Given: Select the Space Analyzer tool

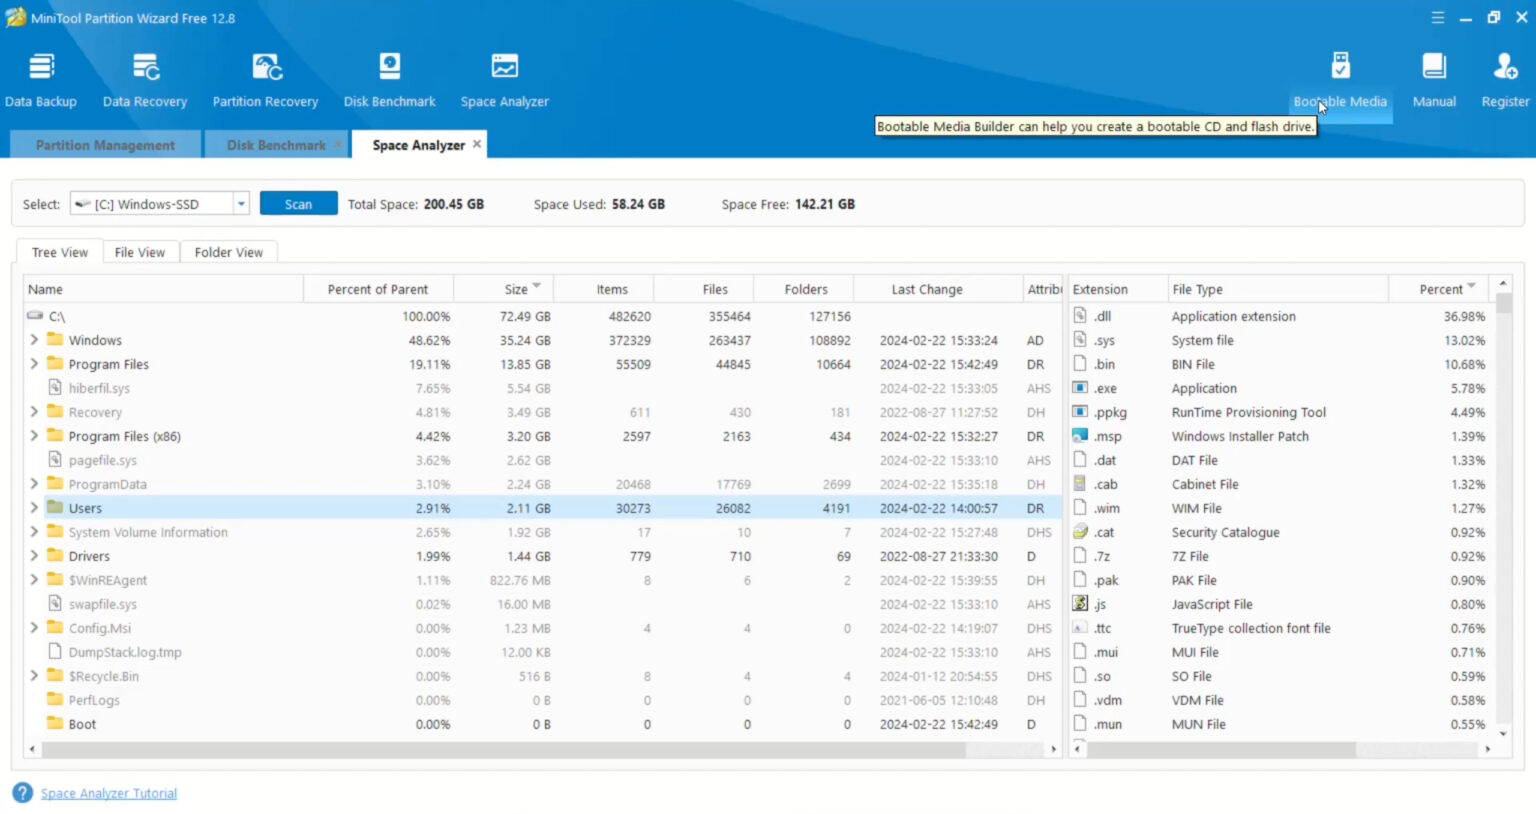Looking at the screenshot, I should click(x=504, y=78).
